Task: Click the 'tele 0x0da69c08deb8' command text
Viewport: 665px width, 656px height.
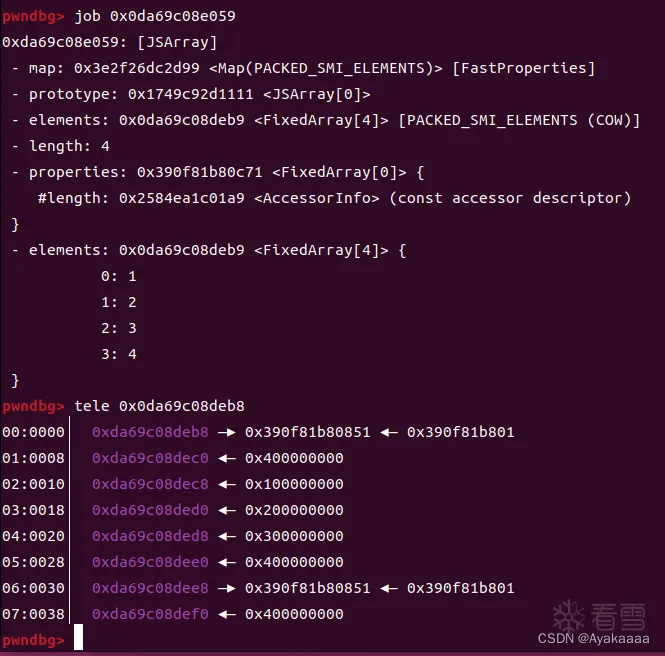Action: pos(159,406)
